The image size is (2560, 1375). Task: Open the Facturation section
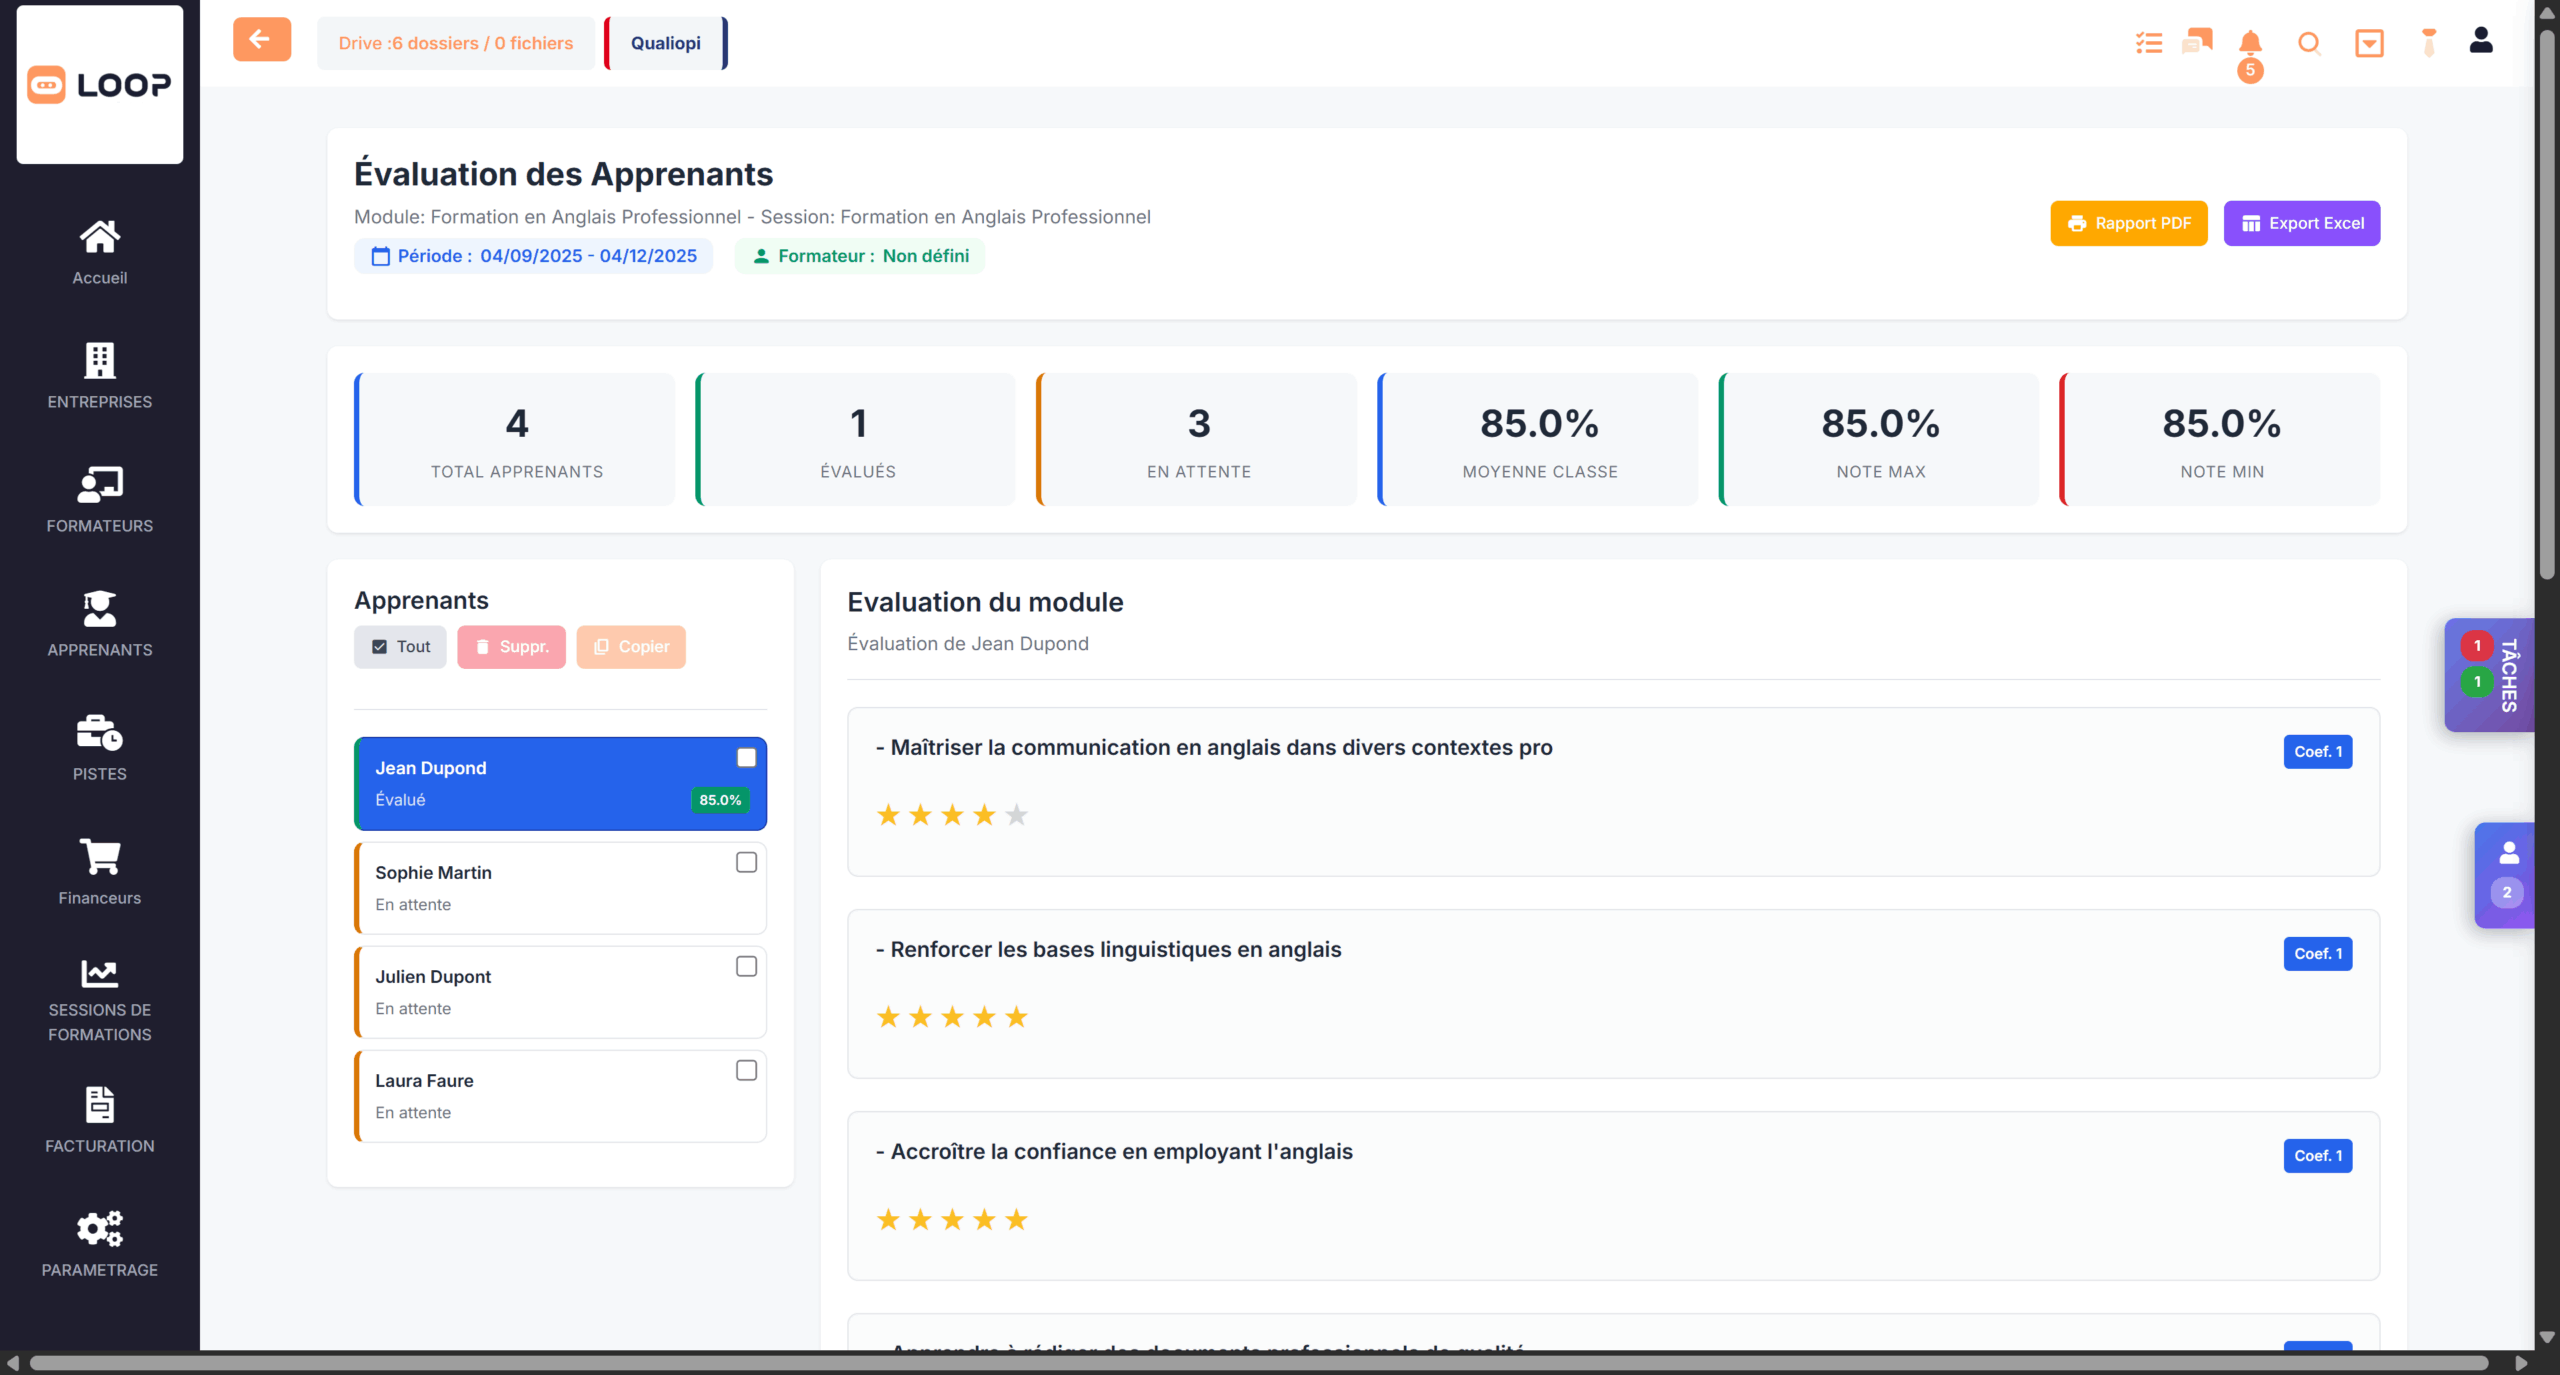tap(99, 1117)
